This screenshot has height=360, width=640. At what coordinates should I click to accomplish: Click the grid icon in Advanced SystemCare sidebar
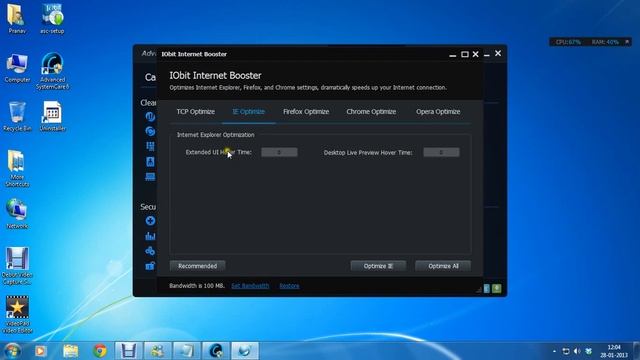pyautogui.click(x=150, y=146)
